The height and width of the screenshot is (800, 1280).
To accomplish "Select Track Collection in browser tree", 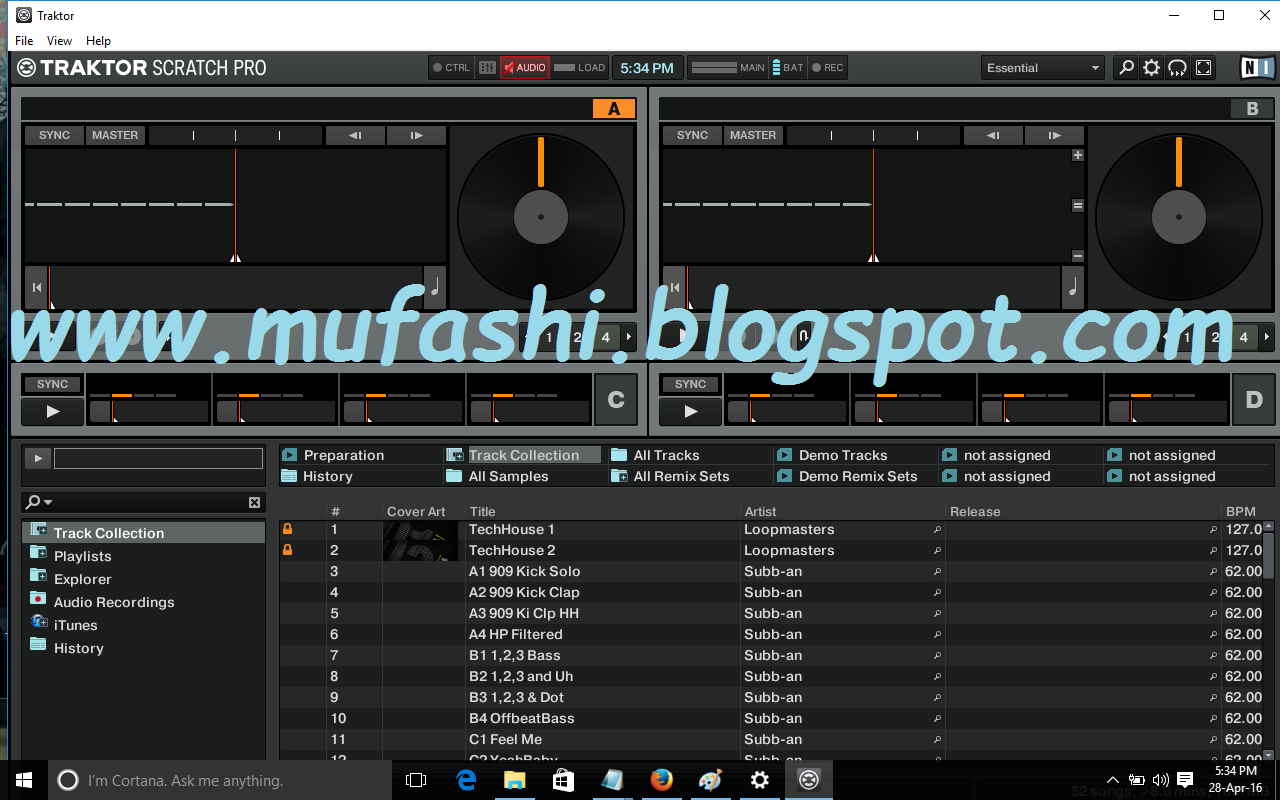I will pos(144,533).
